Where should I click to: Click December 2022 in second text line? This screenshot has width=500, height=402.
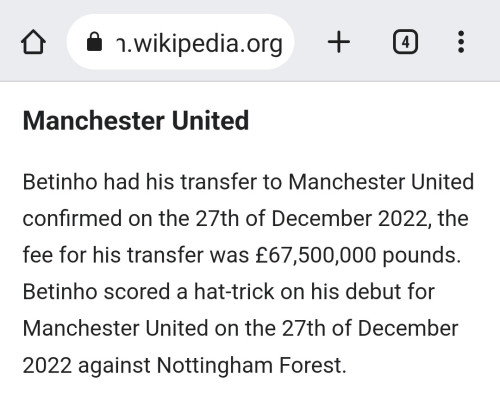(x=349, y=219)
